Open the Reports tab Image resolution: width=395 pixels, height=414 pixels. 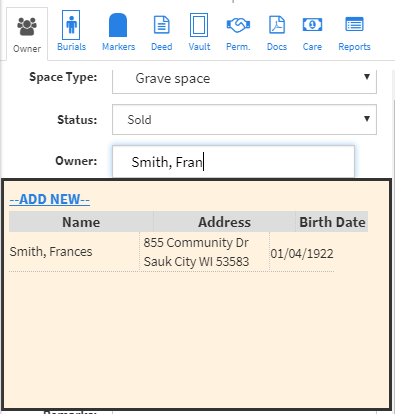pos(354,33)
